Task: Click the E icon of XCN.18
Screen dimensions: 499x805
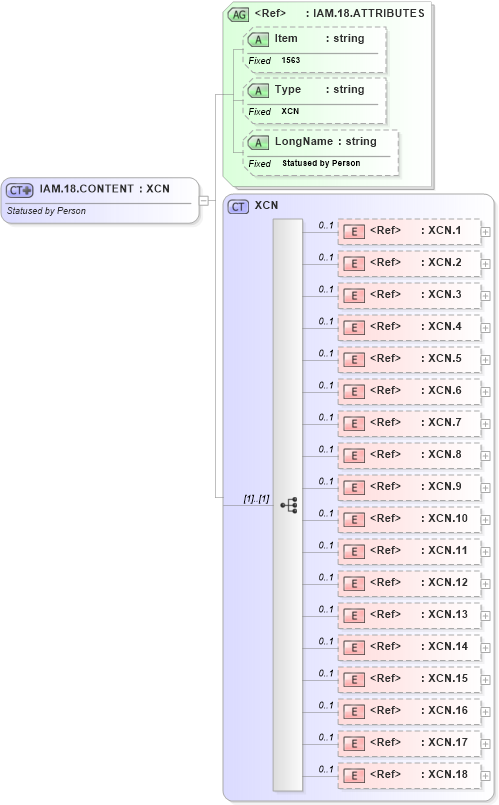Action: coord(354,776)
